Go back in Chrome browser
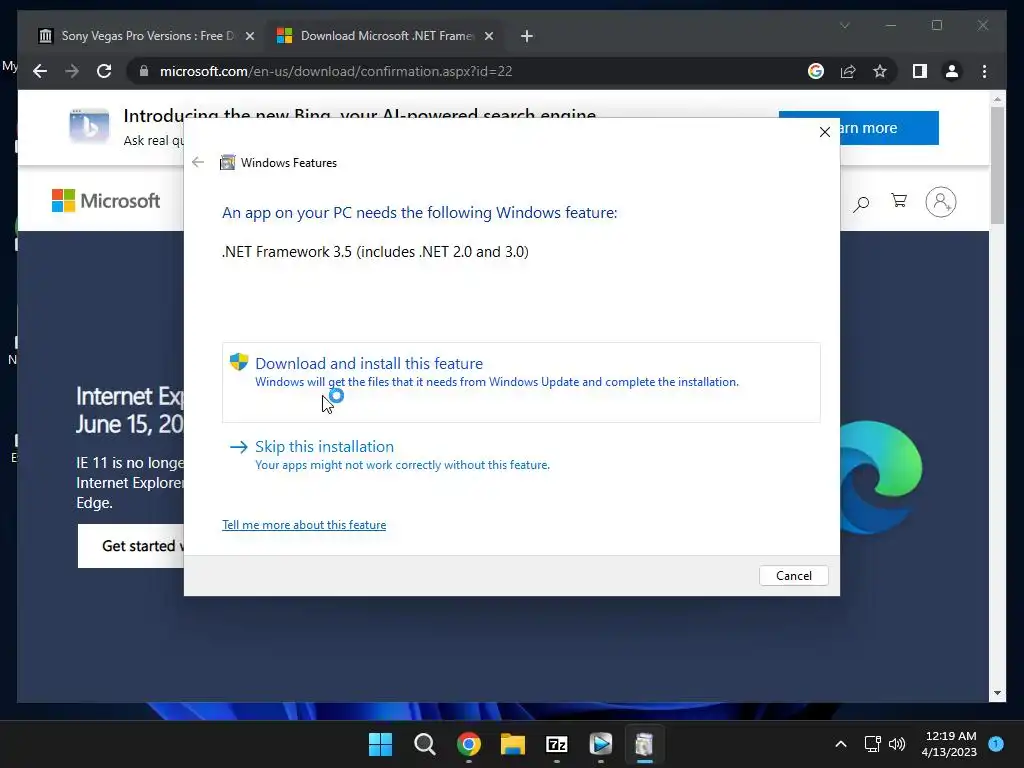 (x=40, y=71)
